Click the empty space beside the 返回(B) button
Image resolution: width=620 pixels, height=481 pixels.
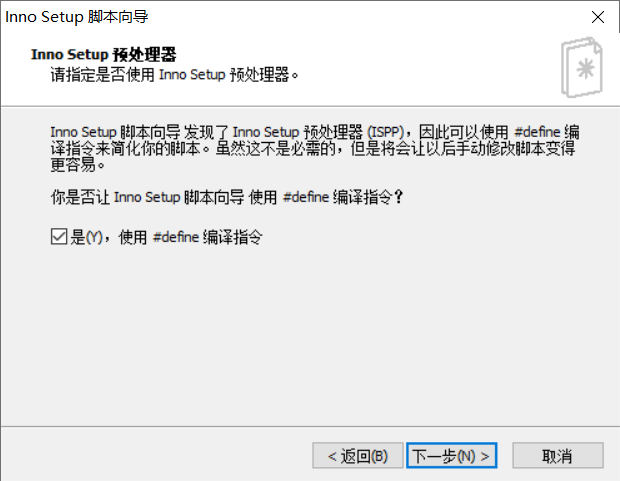click(158, 455)
